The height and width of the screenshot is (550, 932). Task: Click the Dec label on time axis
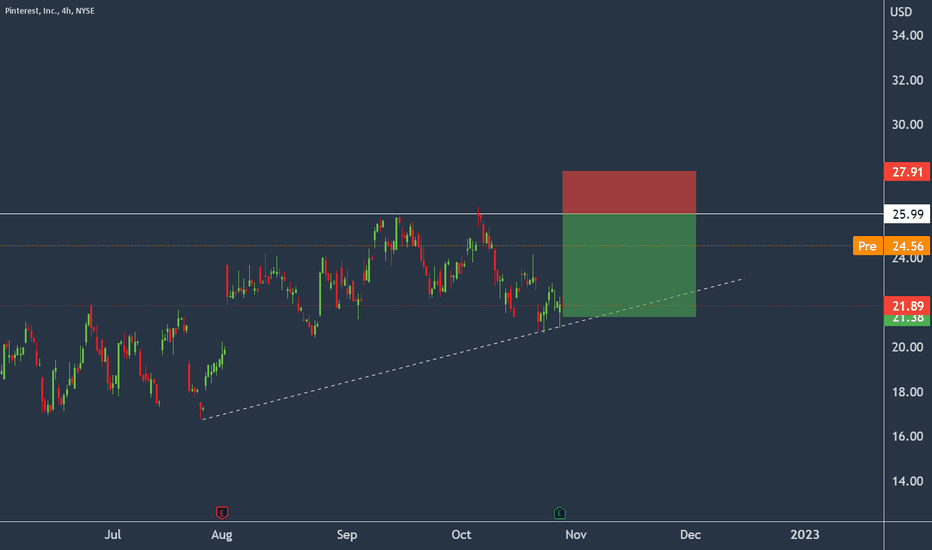click(690, 535)
